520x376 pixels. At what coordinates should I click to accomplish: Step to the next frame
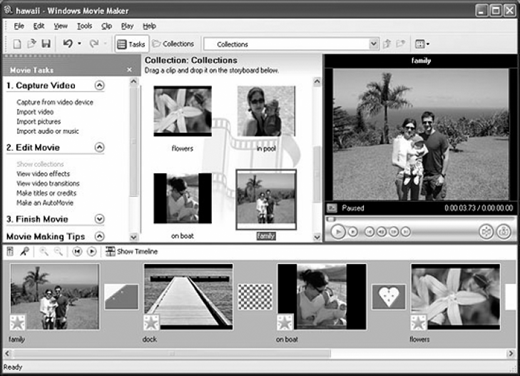(x=394, y=231)
